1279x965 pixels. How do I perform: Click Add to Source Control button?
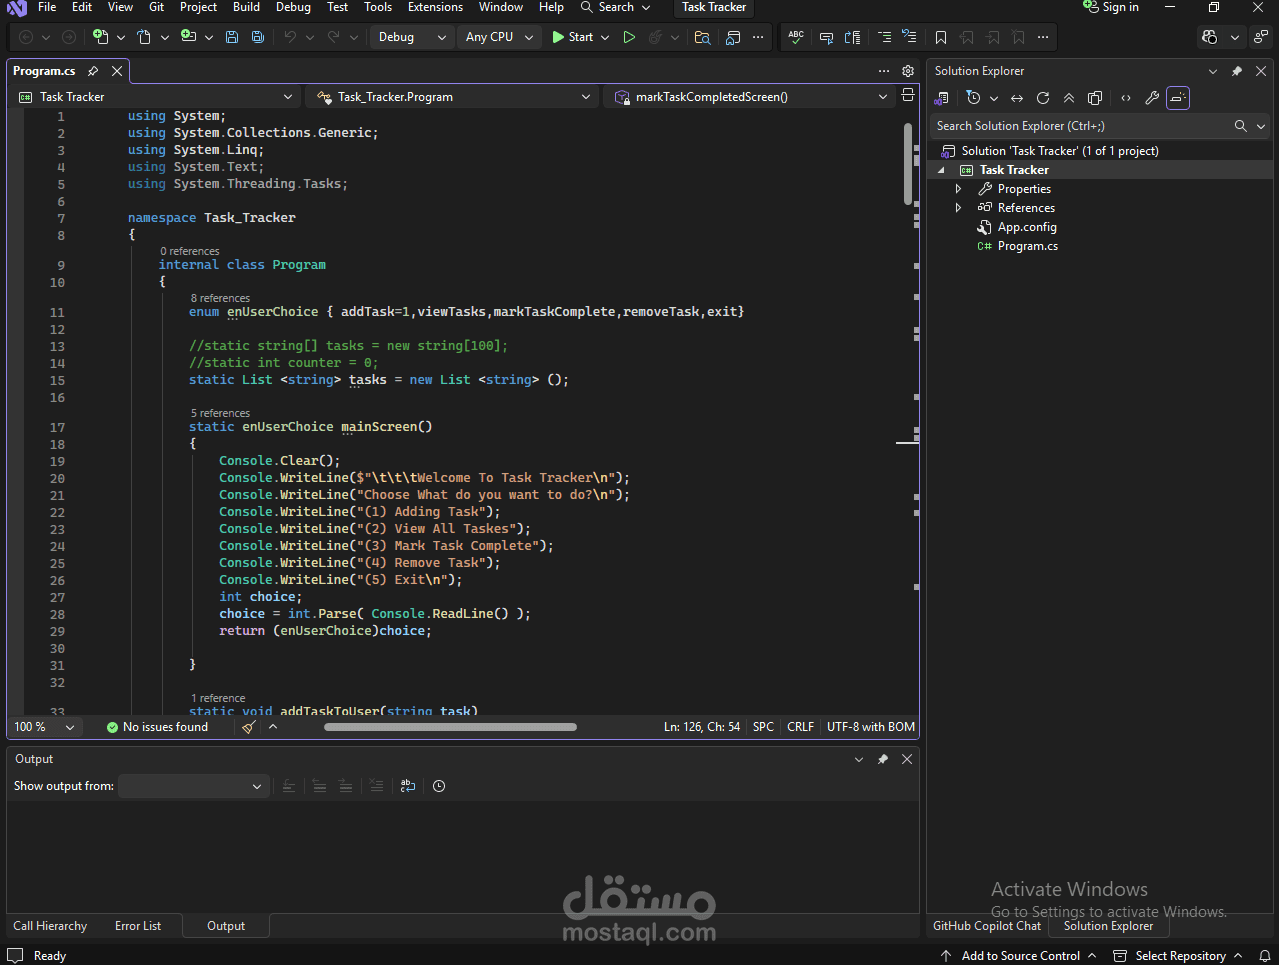point(1020,956)
